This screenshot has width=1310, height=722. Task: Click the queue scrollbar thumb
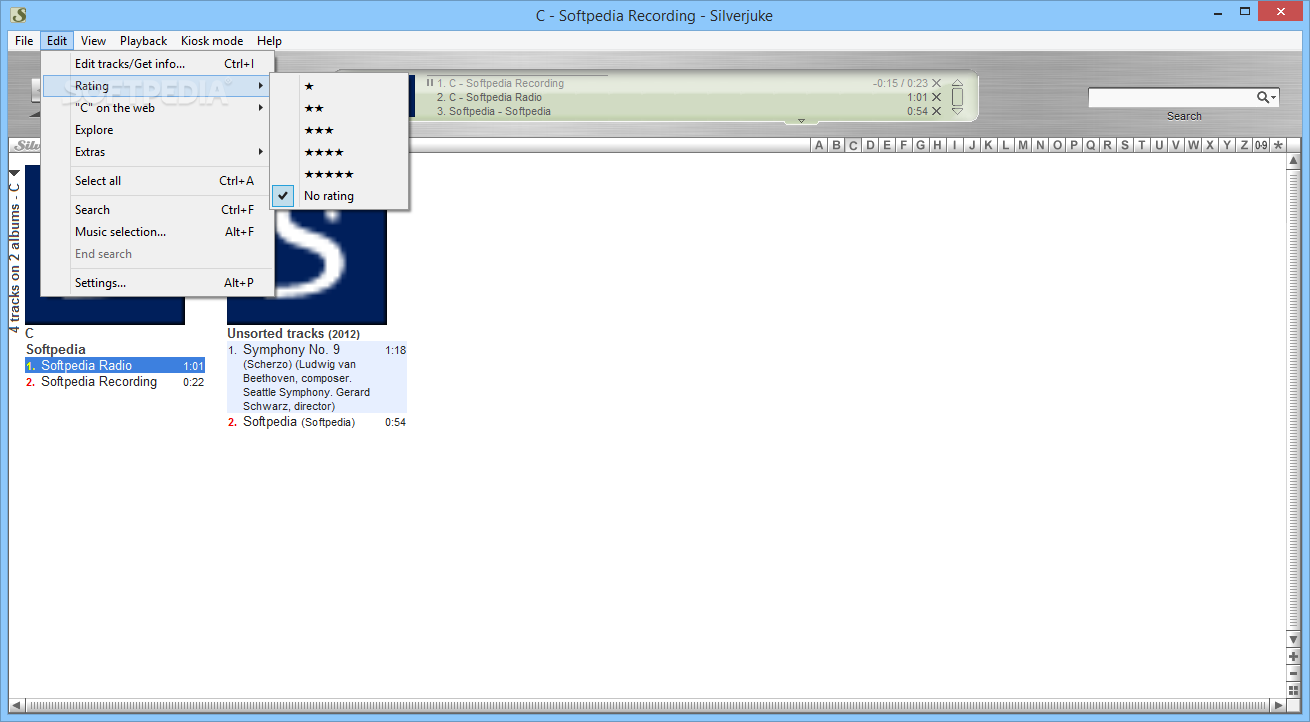[x=957, y=97]
